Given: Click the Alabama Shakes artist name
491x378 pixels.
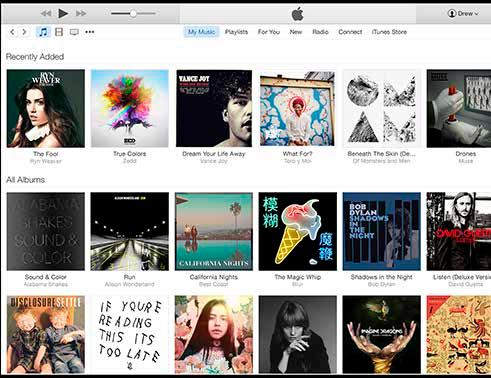Looking at the screenshot, I should [46, 284].
